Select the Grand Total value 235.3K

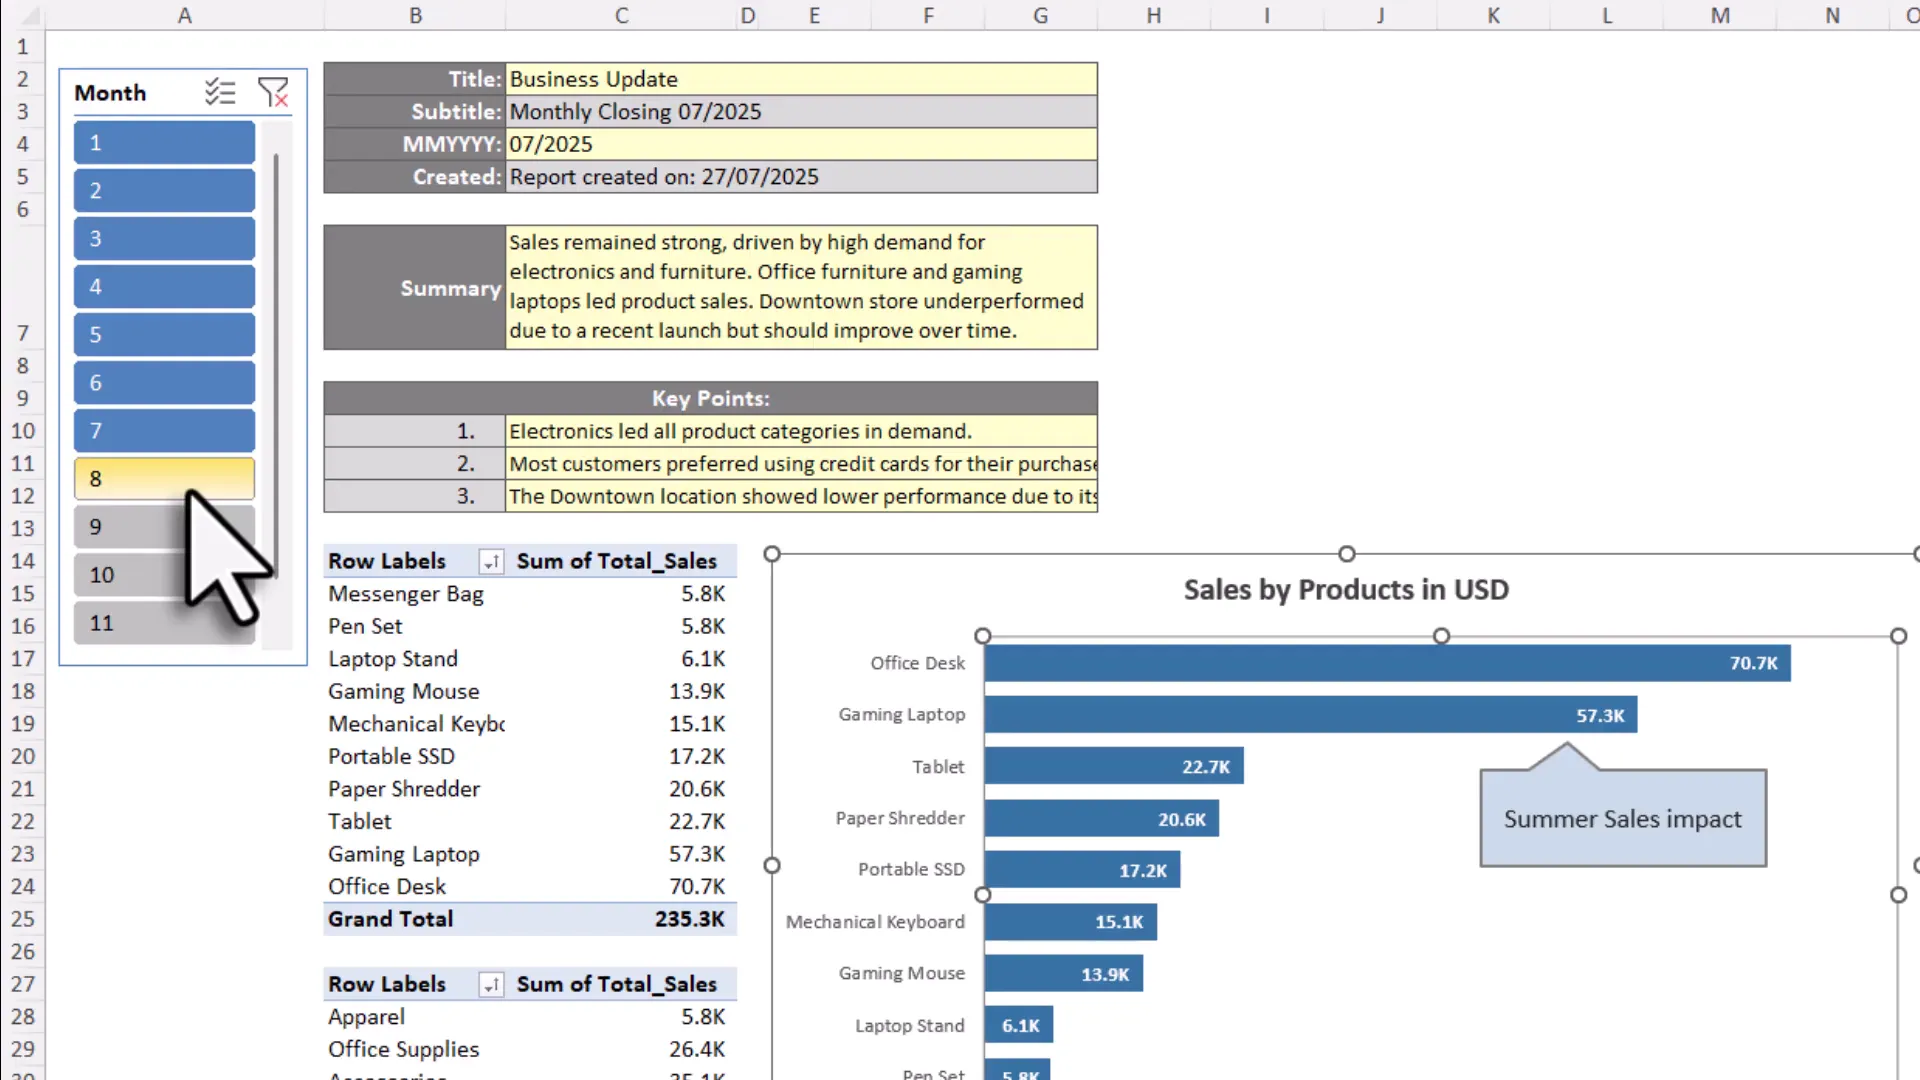click(x=689, y=919)
